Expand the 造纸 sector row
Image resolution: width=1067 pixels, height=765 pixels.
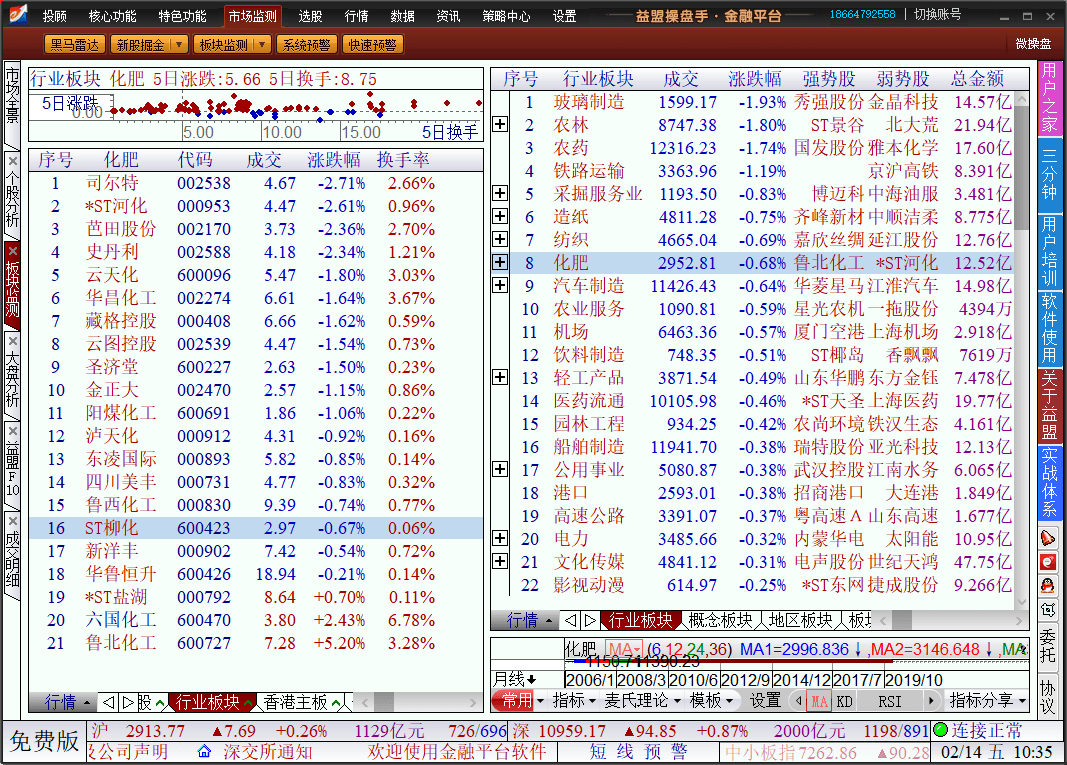pyautogui.click(x=500, y=216)
